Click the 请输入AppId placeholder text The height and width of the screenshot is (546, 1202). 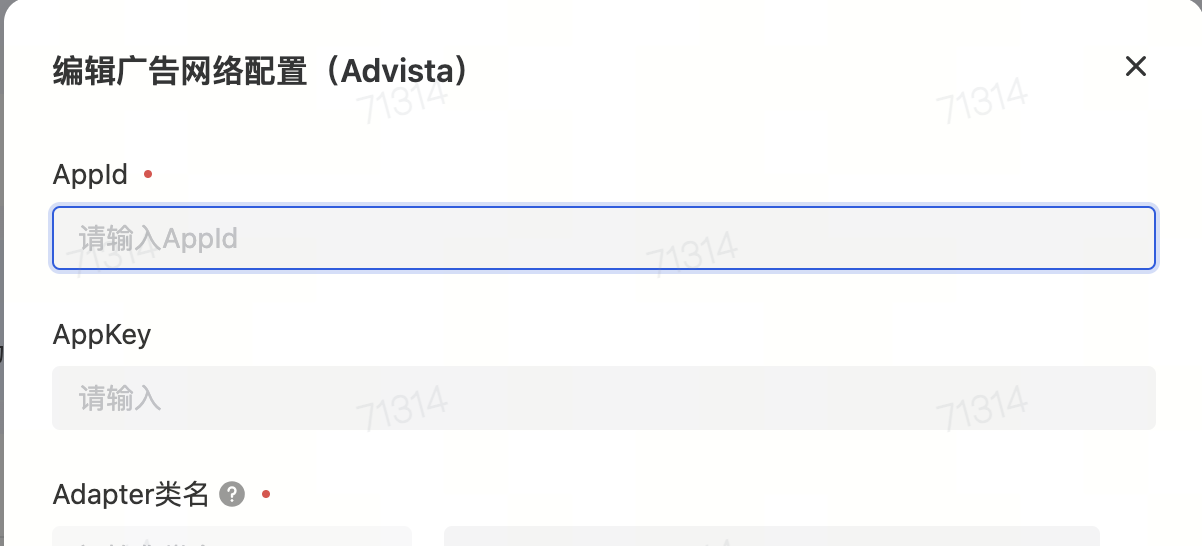click(x=158, y=238)
